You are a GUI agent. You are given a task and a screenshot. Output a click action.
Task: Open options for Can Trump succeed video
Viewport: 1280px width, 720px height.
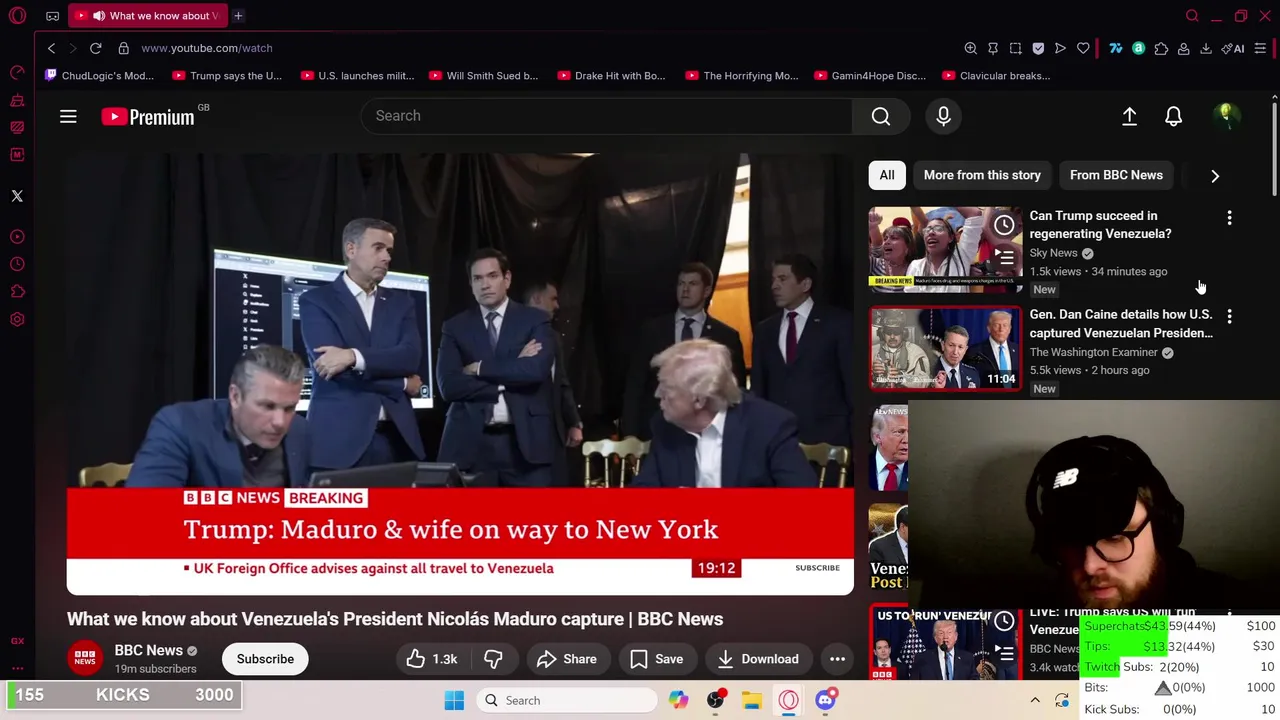point(1229,217)
